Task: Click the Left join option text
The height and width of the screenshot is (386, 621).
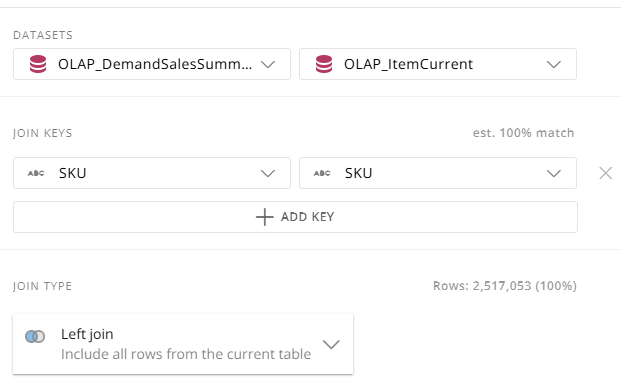Action: pyautogui.click(x=87, y=335)
